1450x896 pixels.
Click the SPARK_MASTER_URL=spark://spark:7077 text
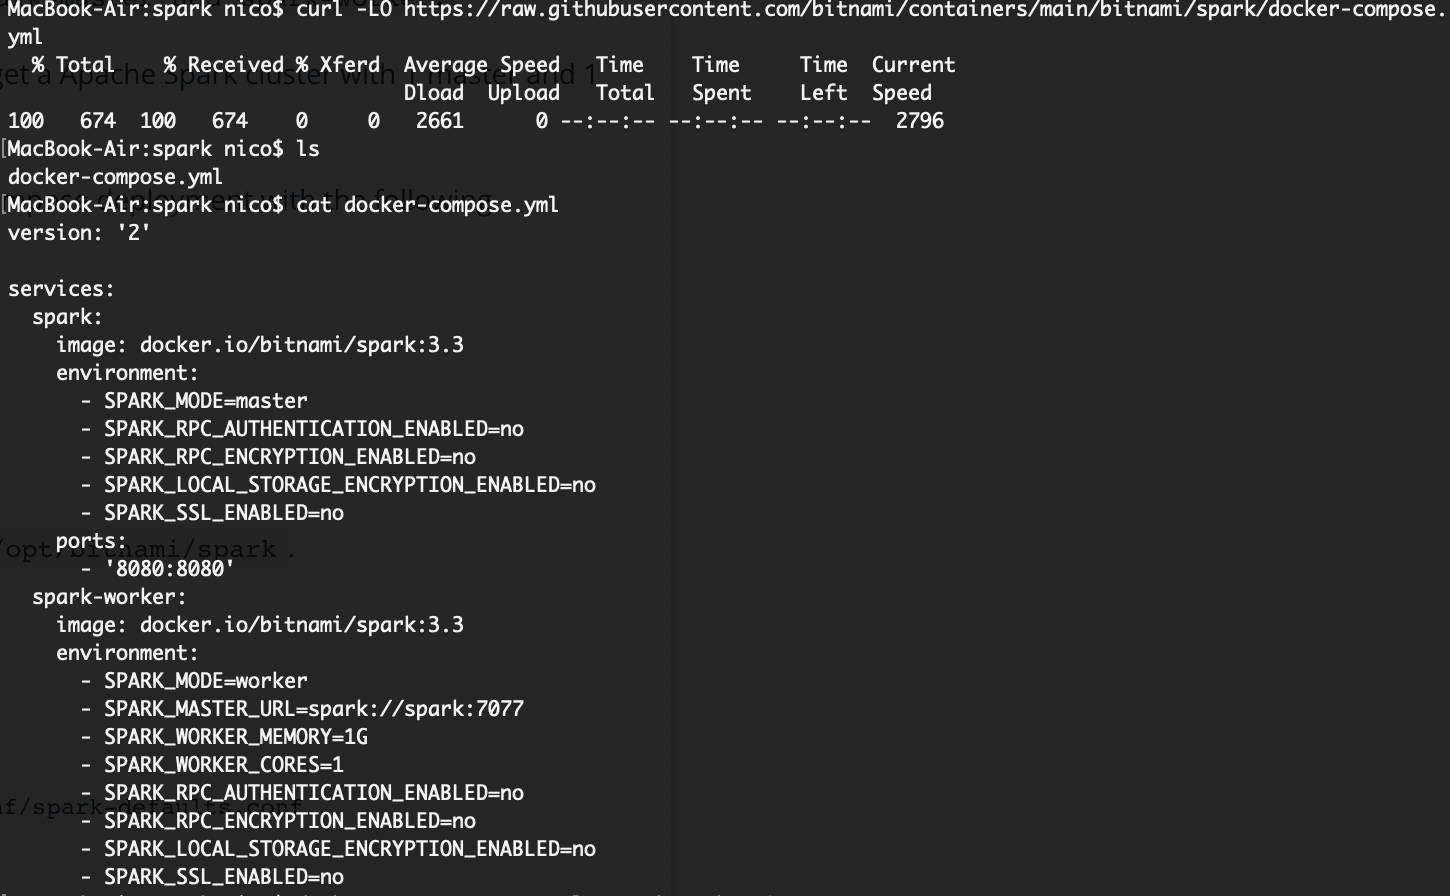[x=313, y=709]
